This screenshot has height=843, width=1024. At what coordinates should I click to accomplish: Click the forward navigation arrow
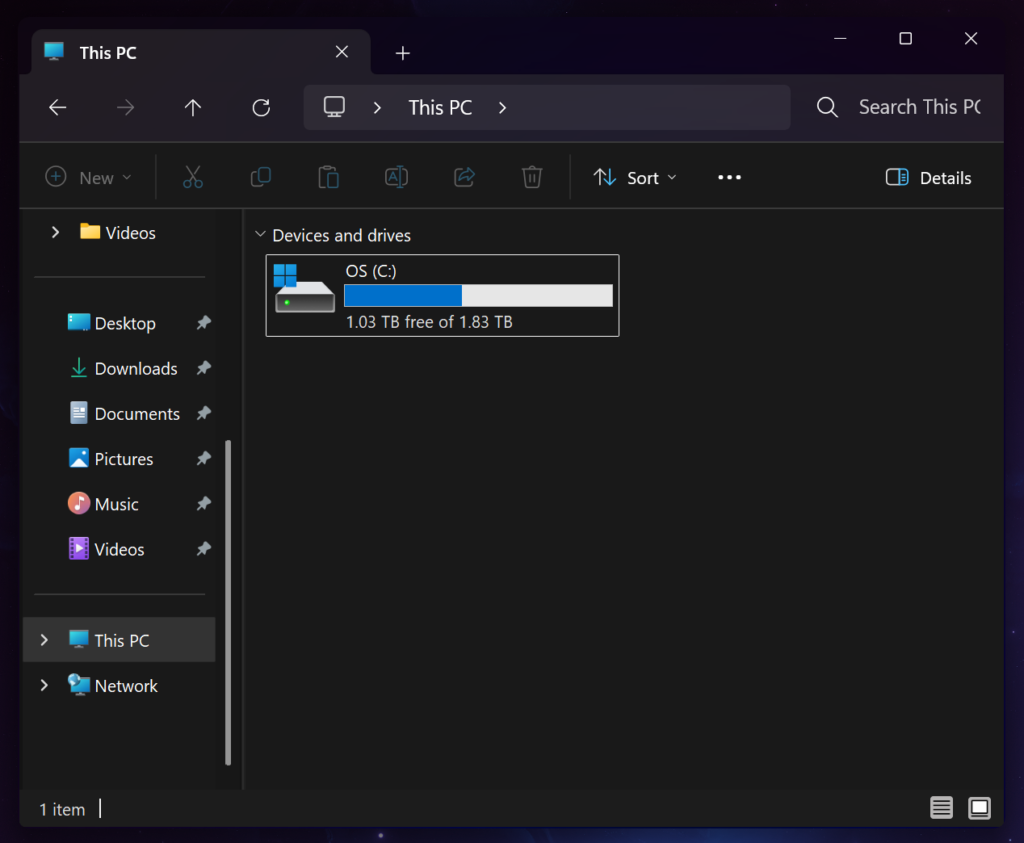(125, 107)
